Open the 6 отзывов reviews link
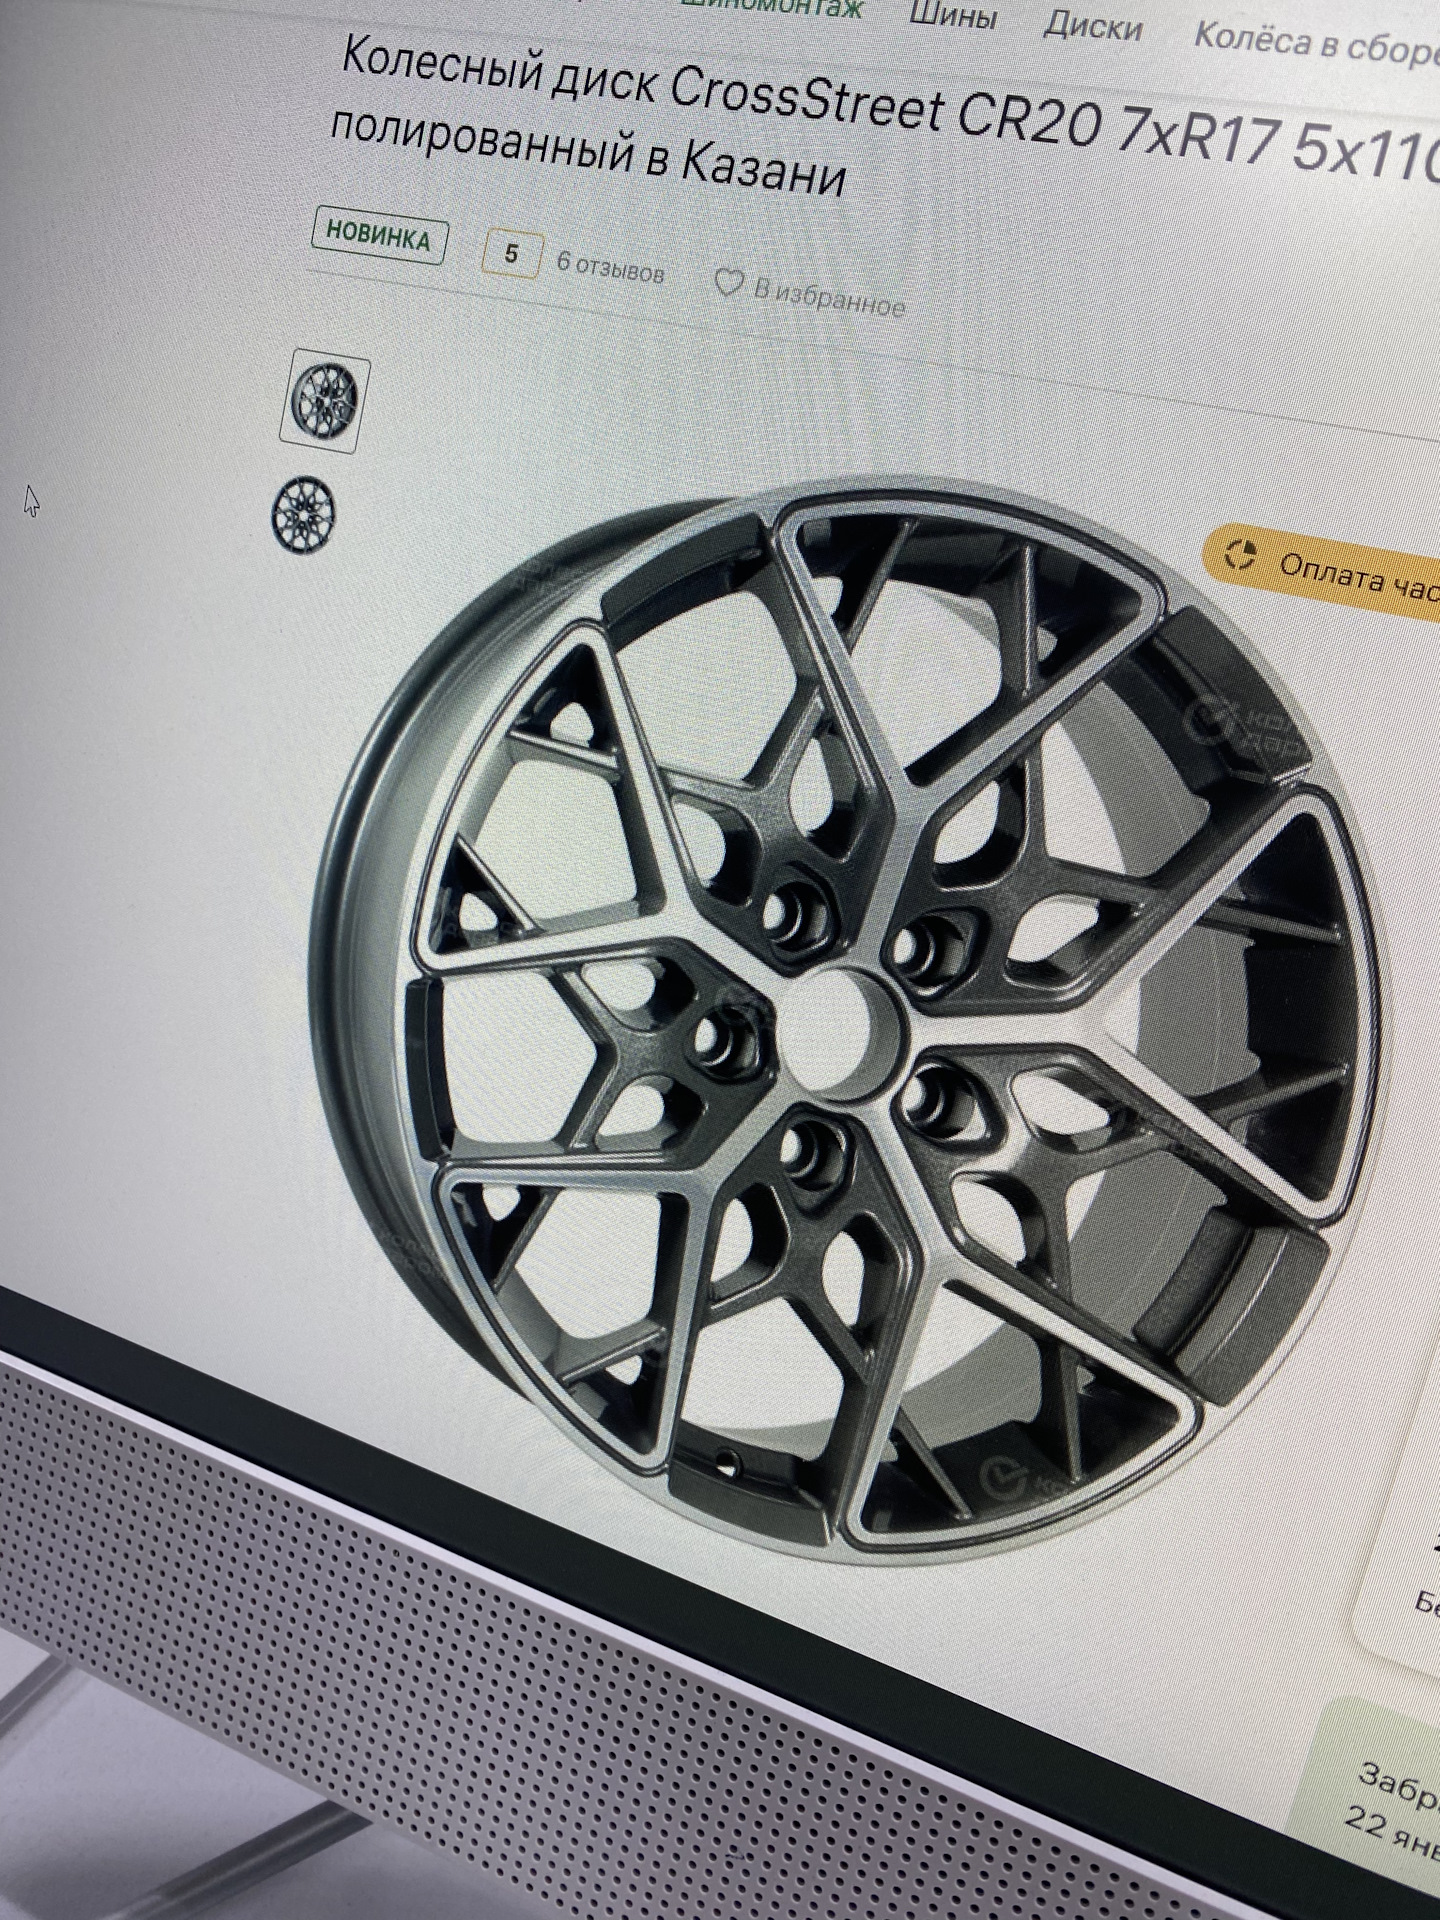This screenshot has height=1920, width=1440. (609, 267)
